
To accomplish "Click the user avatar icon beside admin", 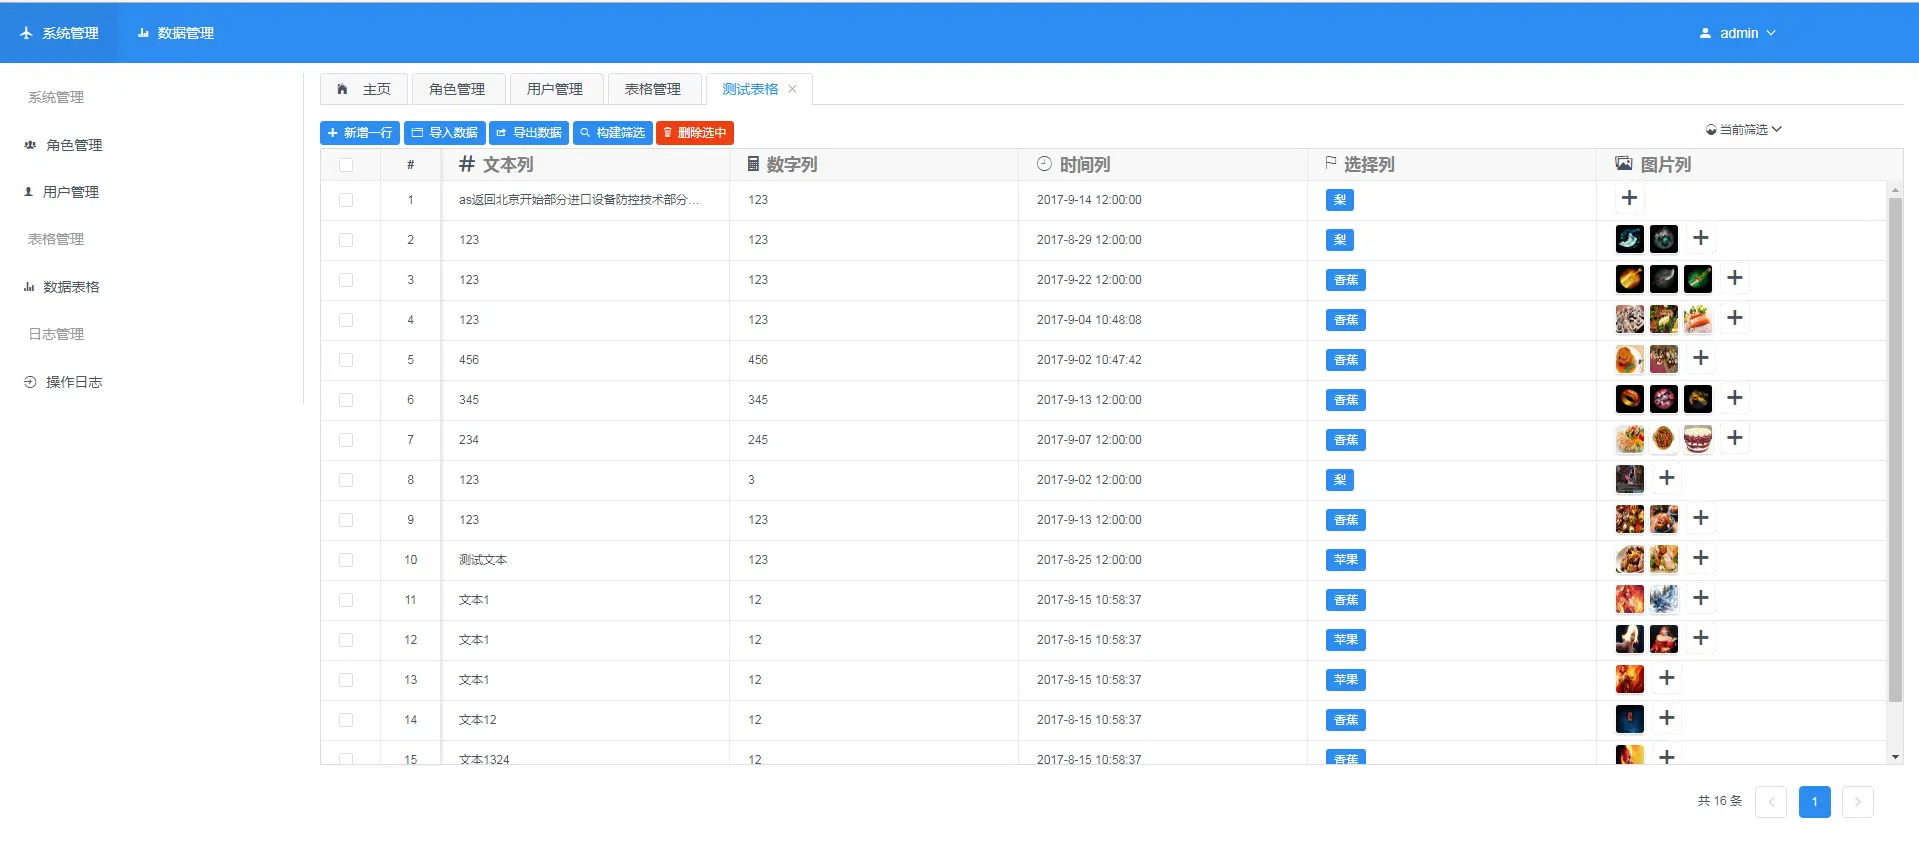I will (1705, 33).
